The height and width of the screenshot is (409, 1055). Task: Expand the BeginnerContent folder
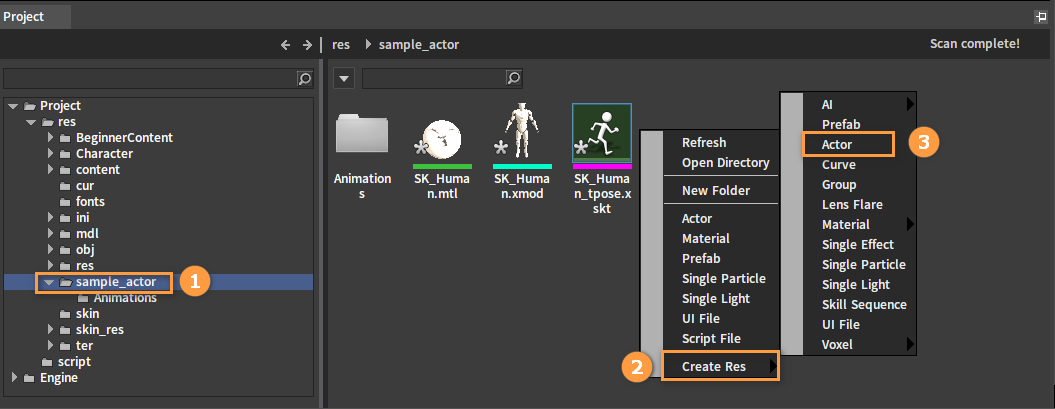(50, 138)
